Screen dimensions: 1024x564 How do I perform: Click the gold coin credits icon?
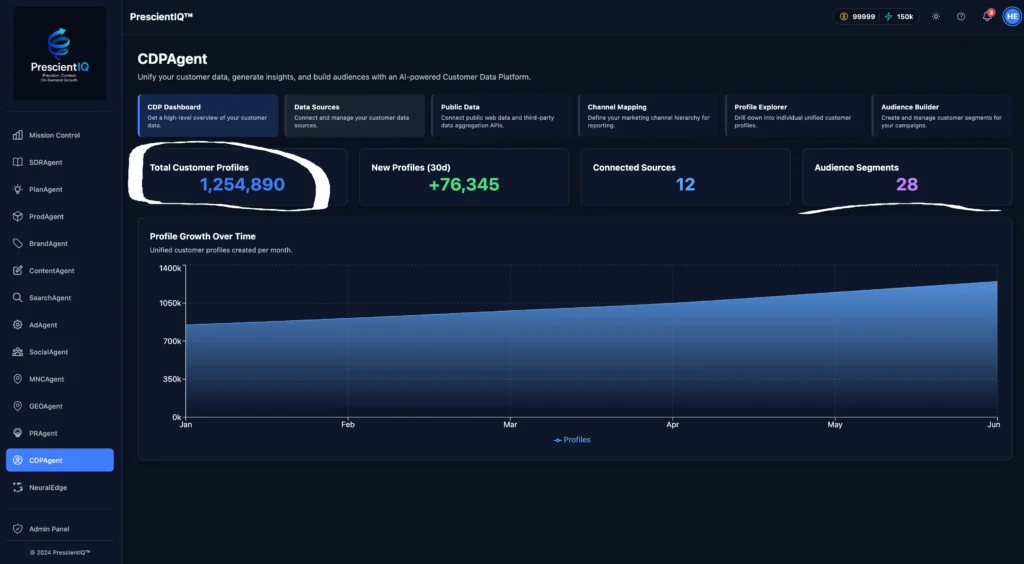pyautogui.click(x=843, y=17)
